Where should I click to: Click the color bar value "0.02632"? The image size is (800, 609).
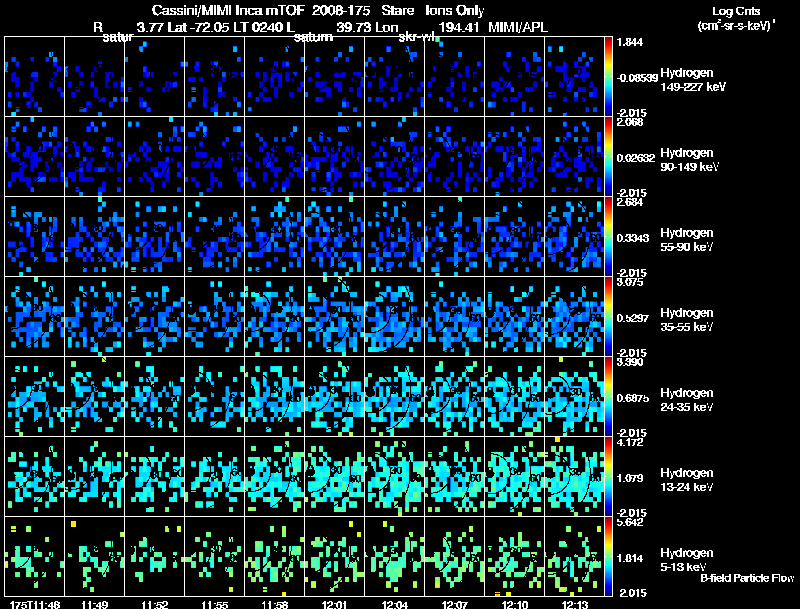click(635, 158)
